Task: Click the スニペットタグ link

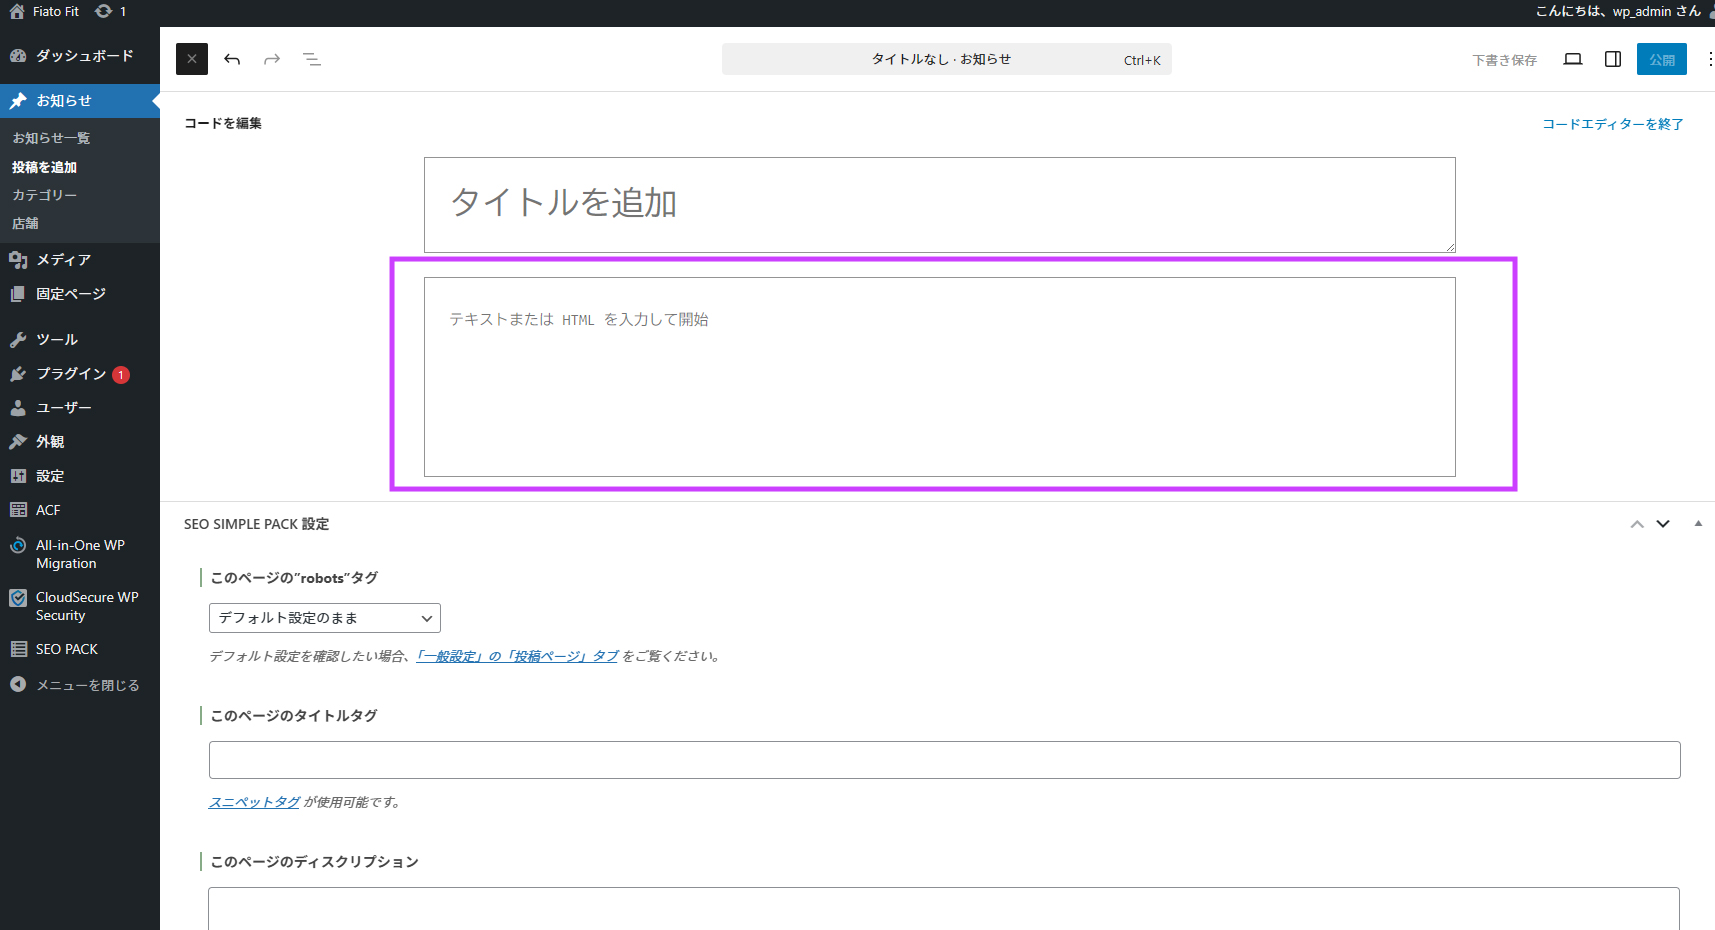Action: pos(254,802)
